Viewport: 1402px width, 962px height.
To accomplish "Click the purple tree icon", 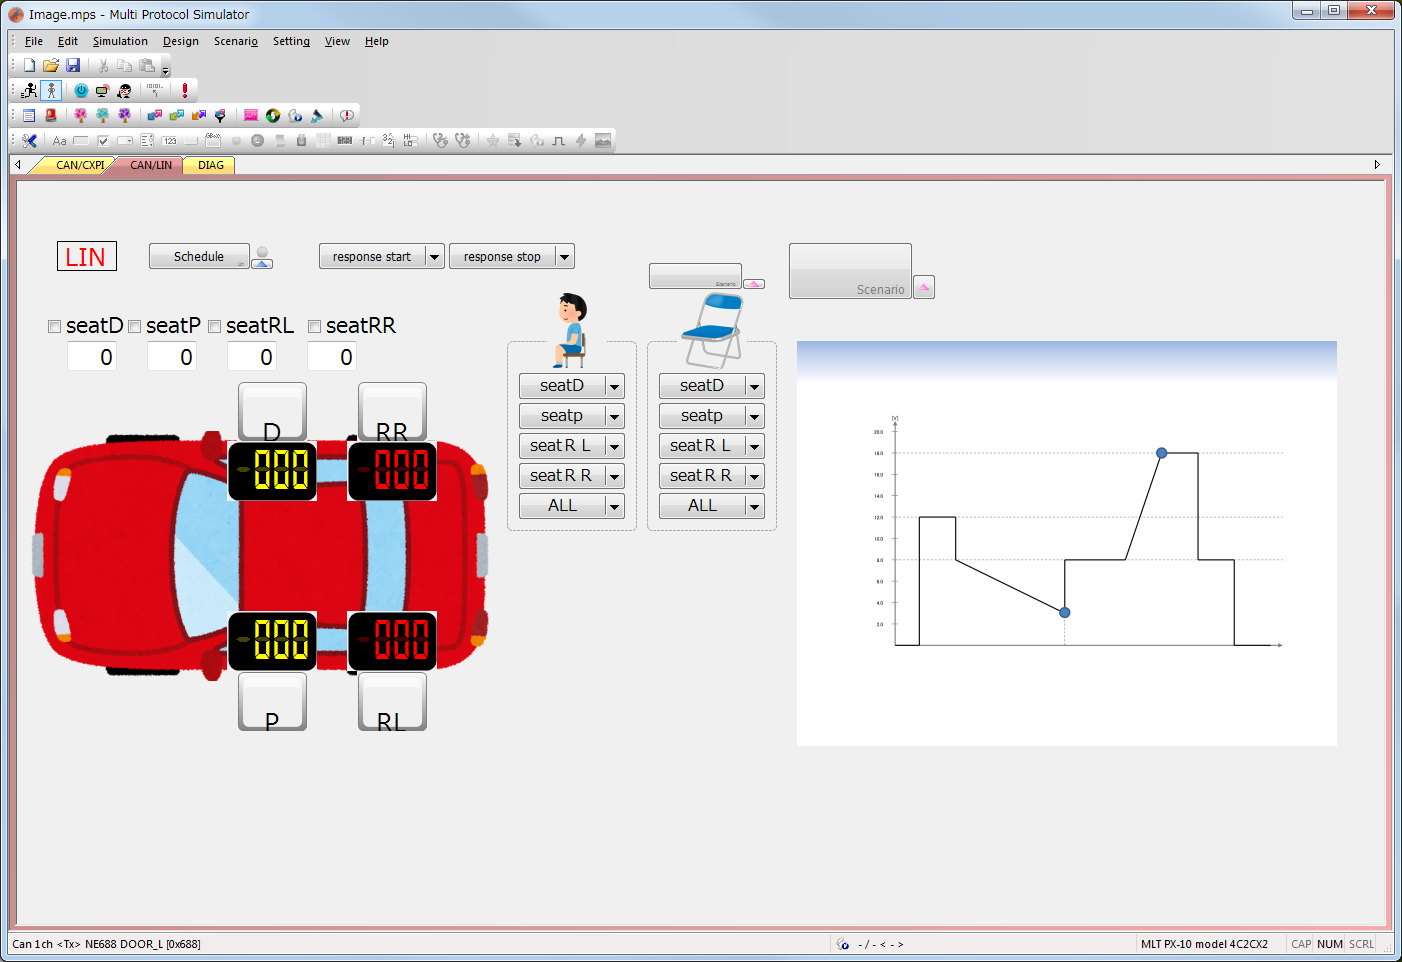I will click(x=124, y=115).
